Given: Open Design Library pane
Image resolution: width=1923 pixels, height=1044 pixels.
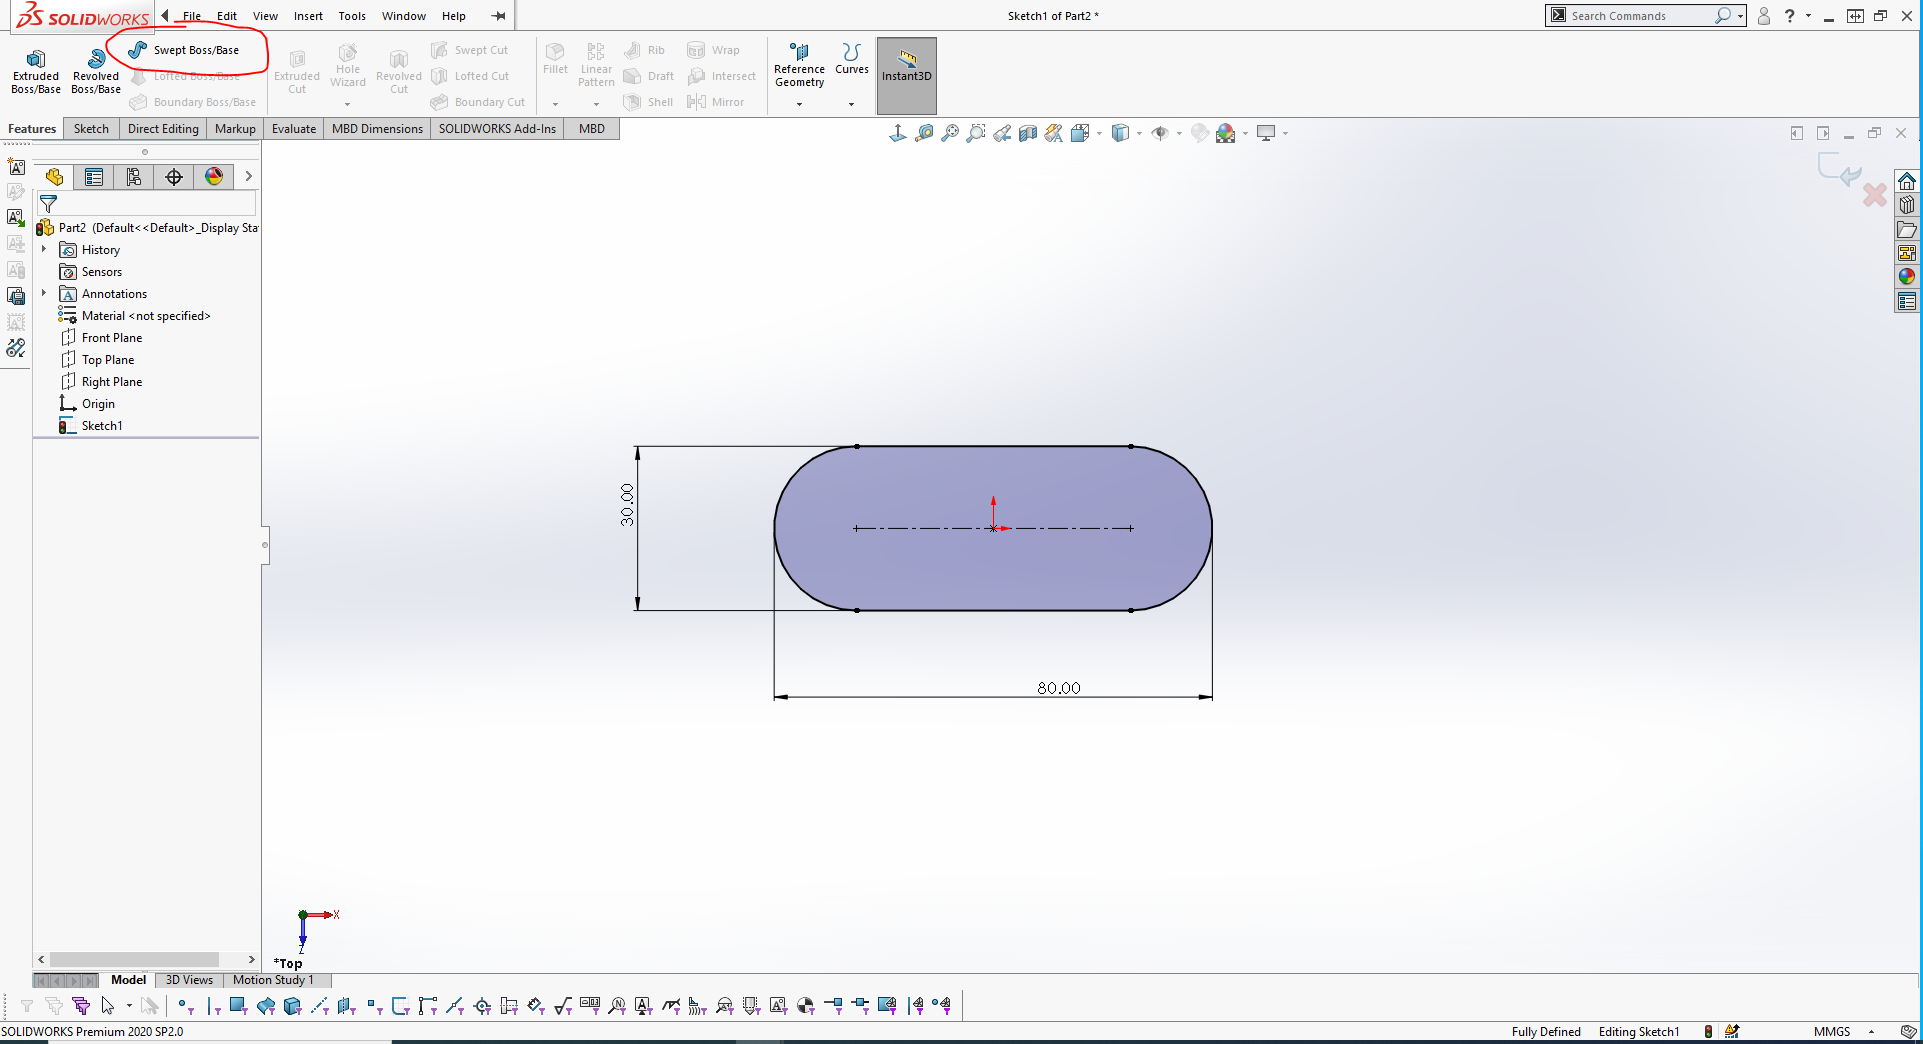Looking at the screenshot, I should click(x=1907, y=205).
